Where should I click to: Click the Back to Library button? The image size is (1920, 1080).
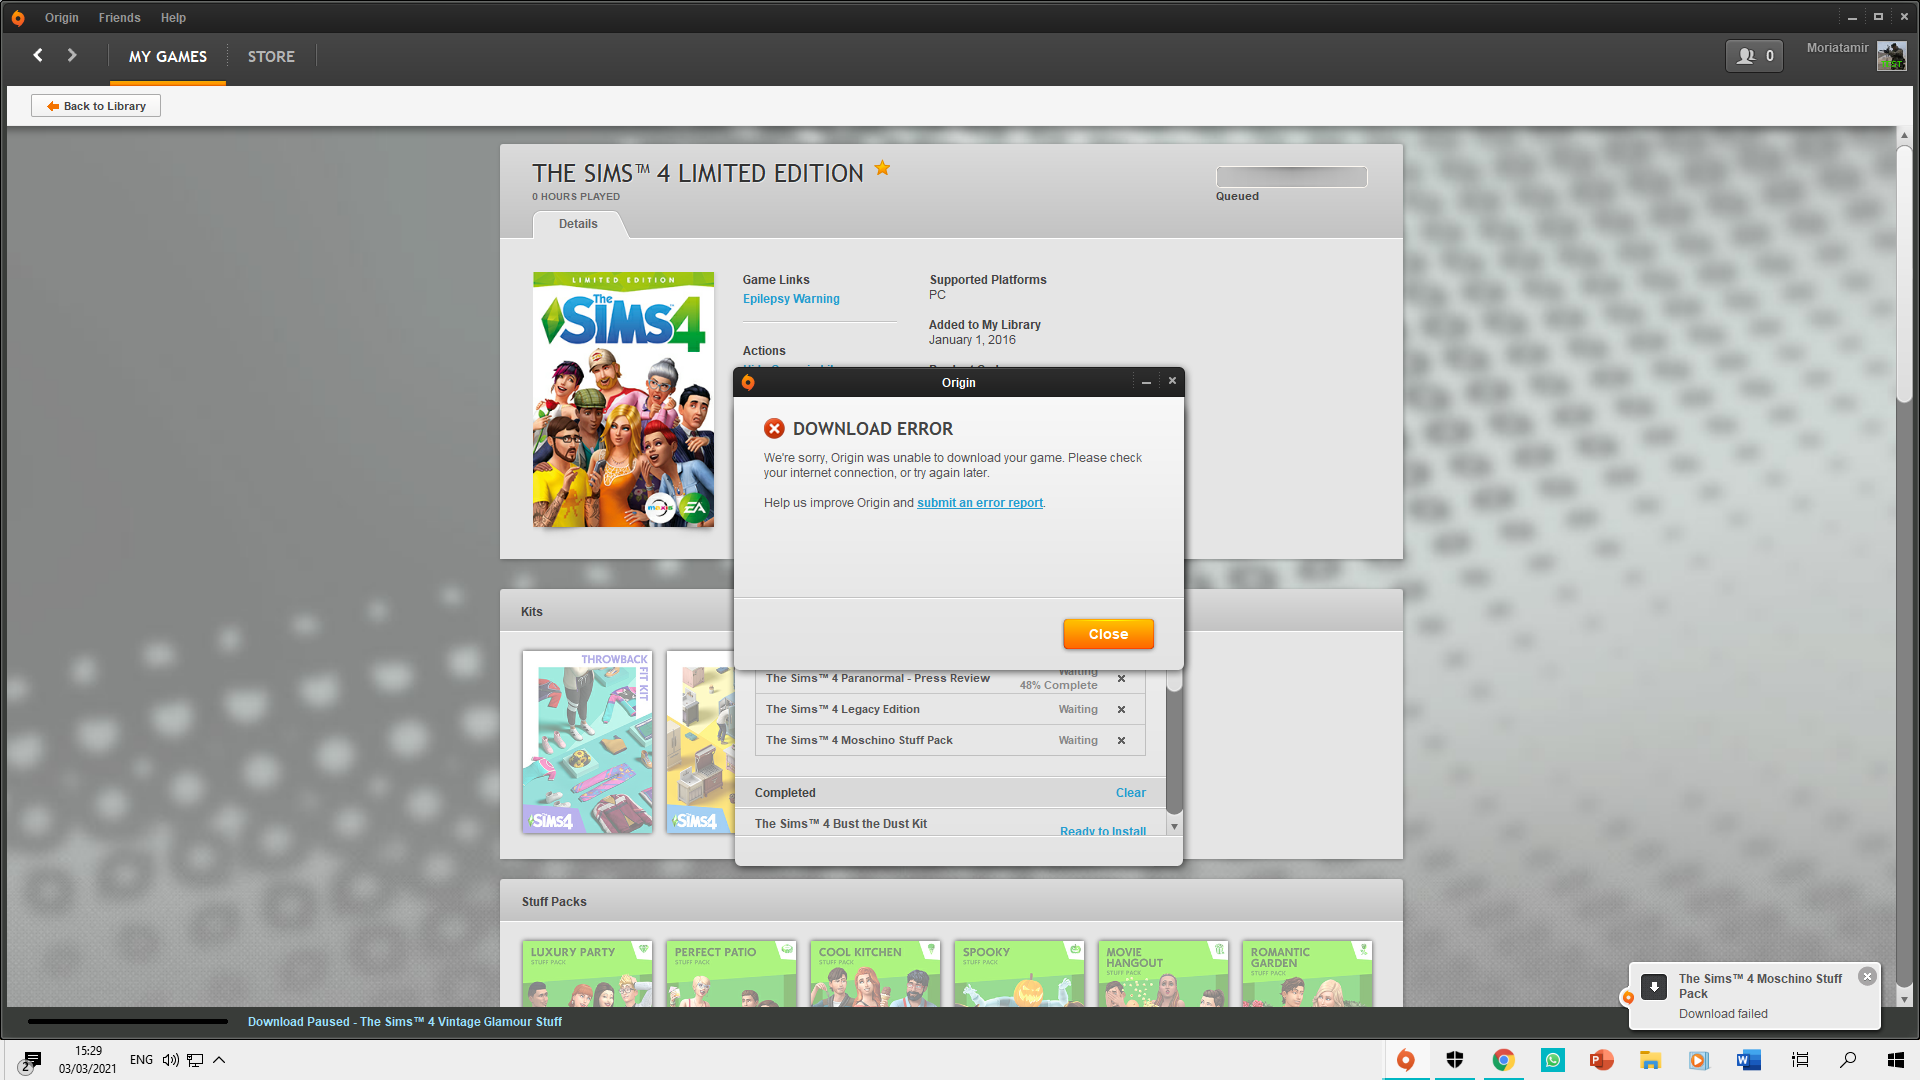point(96,106)
